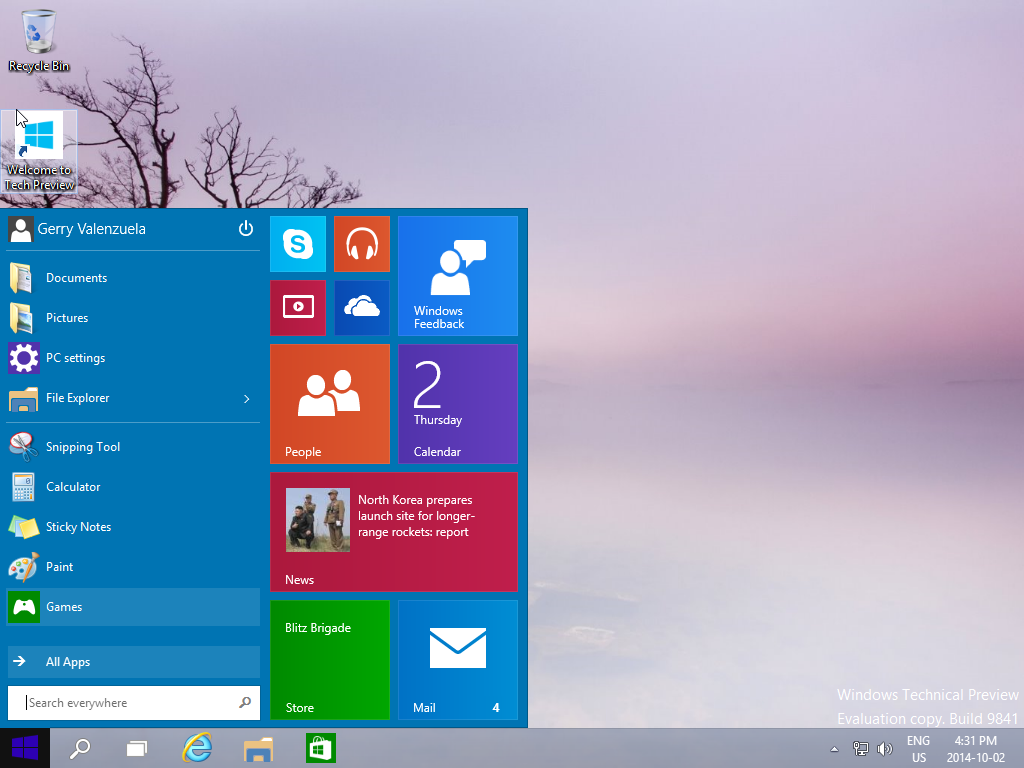
Task: Launch Calculator
Action: tap(133, 487)
